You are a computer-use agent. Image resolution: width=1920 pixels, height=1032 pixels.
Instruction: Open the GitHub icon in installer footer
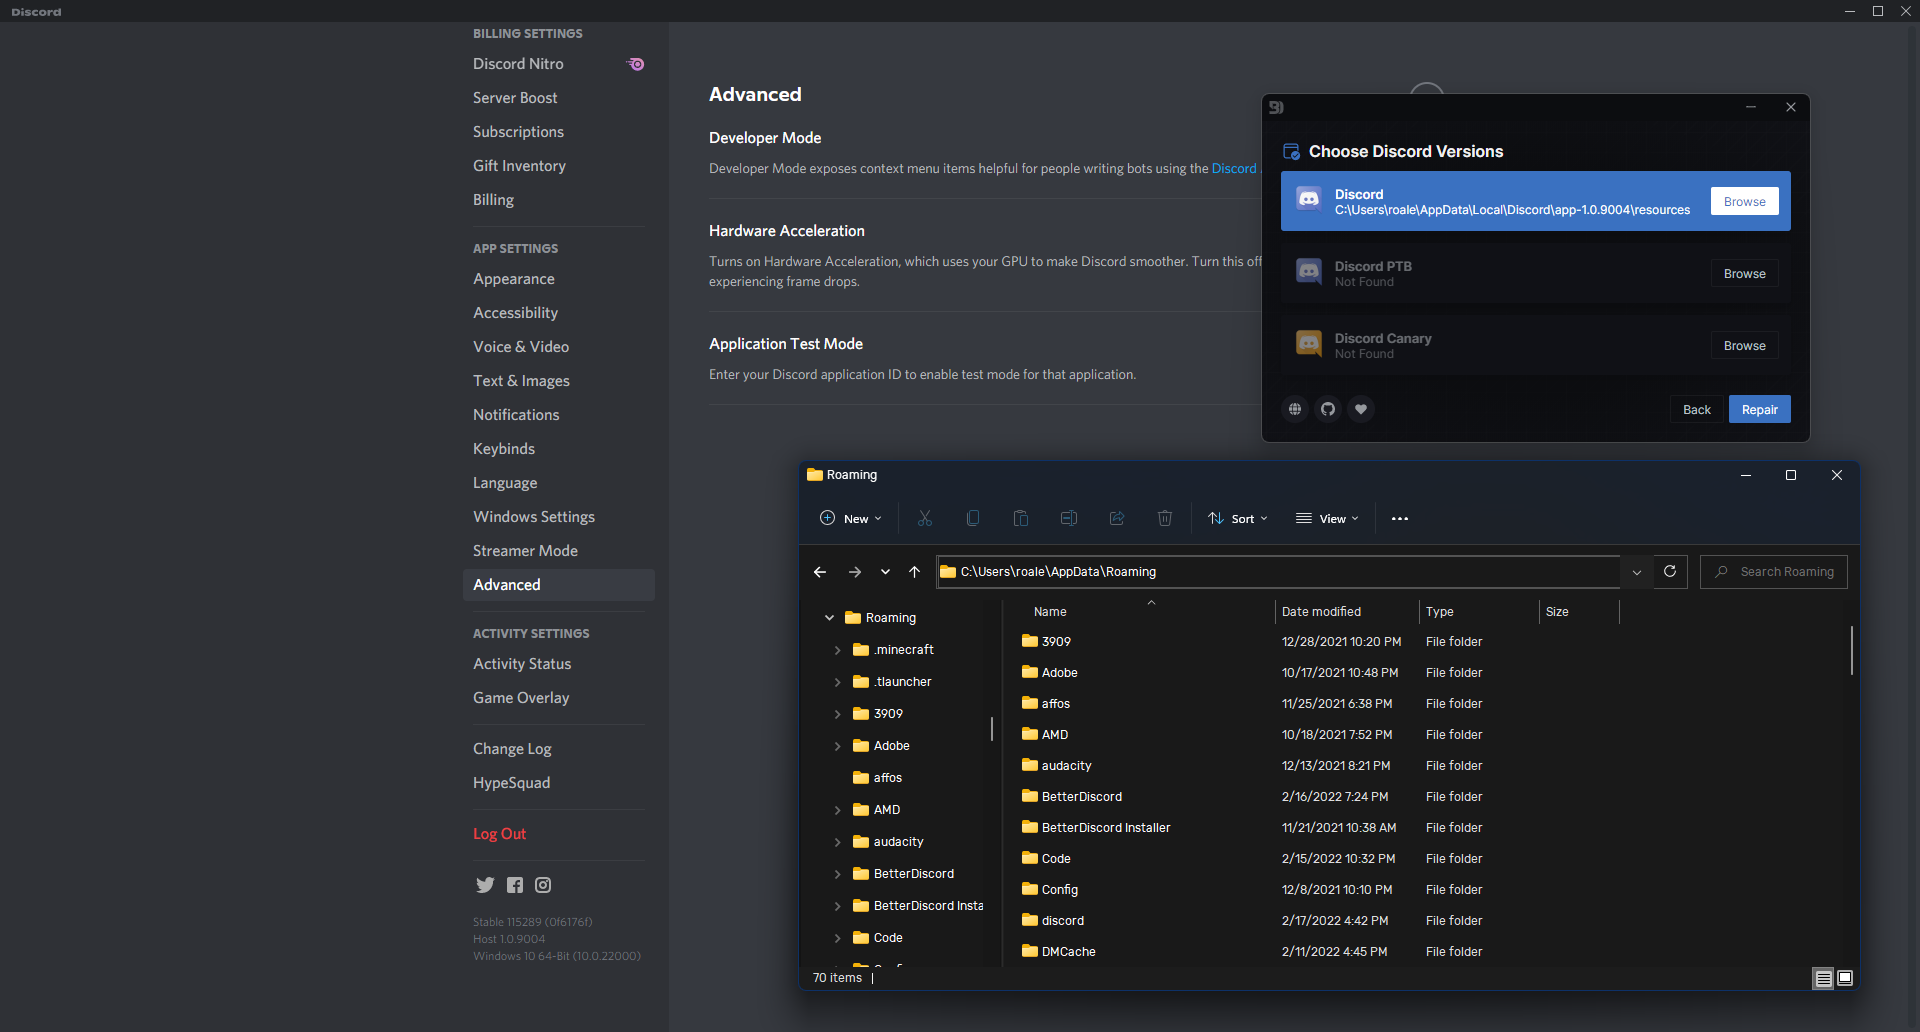click(x=1327, y=409)
